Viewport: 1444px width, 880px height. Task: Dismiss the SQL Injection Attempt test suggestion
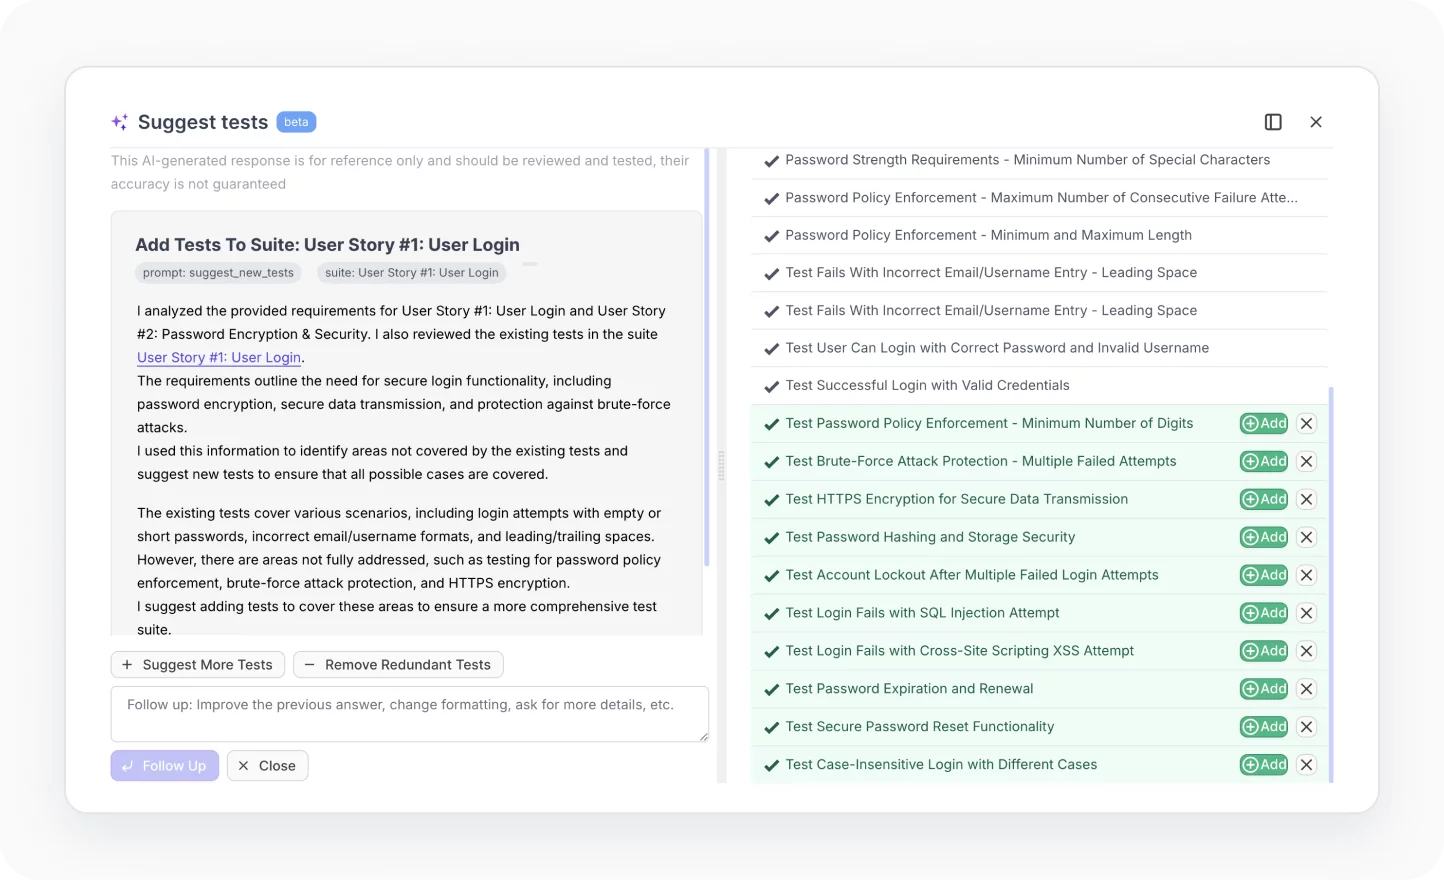[x=1306, y=613]
